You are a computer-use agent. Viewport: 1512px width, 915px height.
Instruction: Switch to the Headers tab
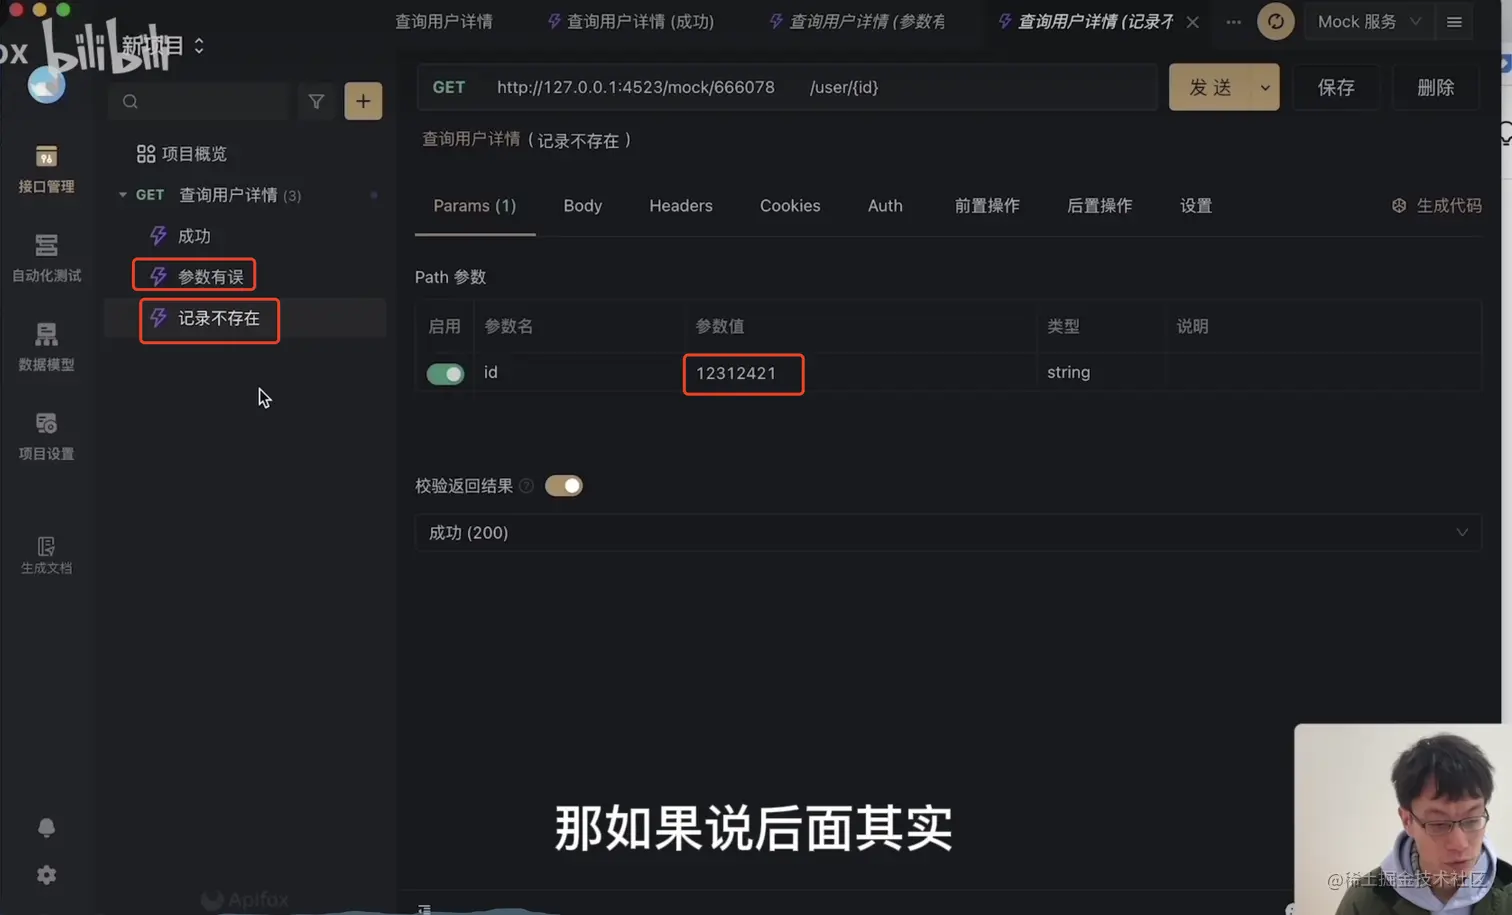(681, 206)
